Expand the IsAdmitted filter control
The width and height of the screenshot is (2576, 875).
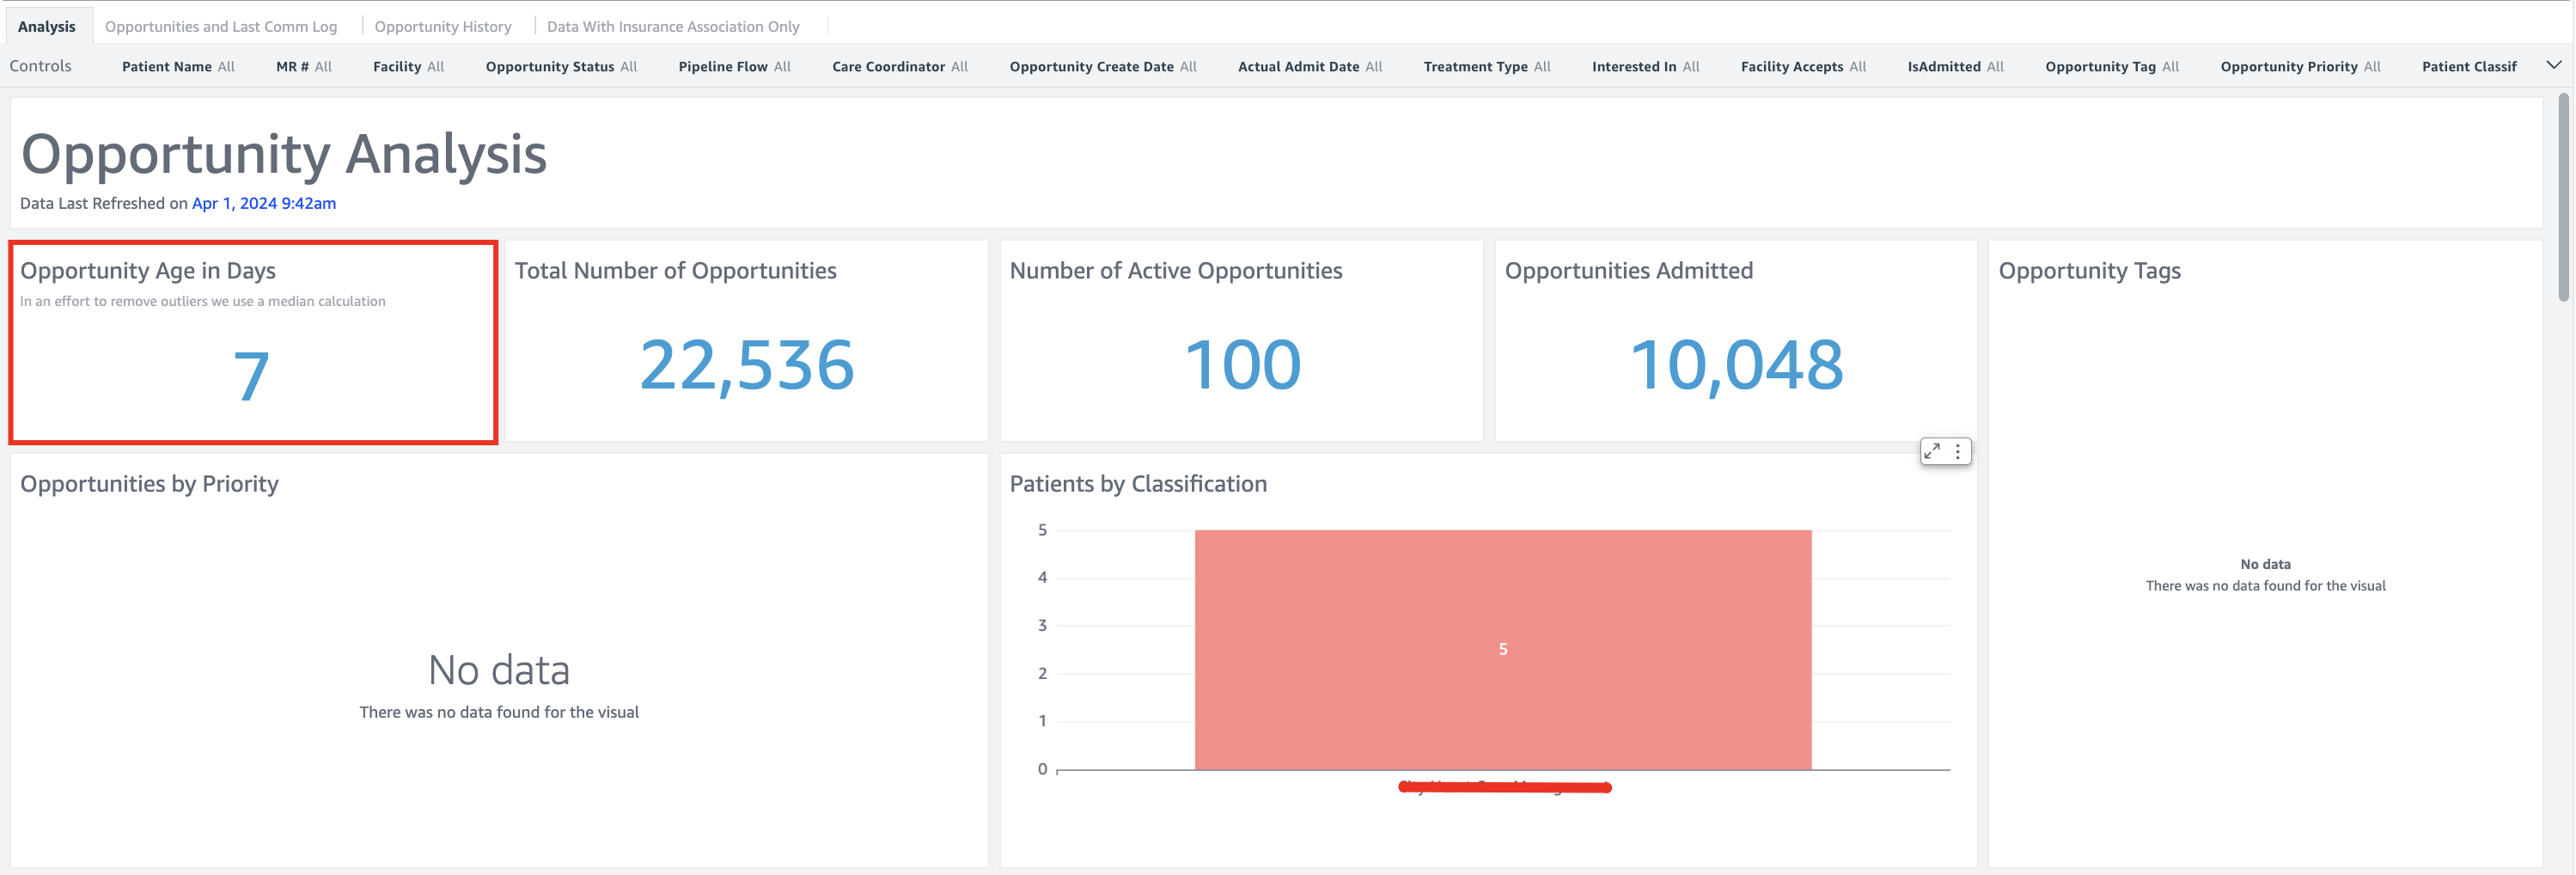[1954, 66]
